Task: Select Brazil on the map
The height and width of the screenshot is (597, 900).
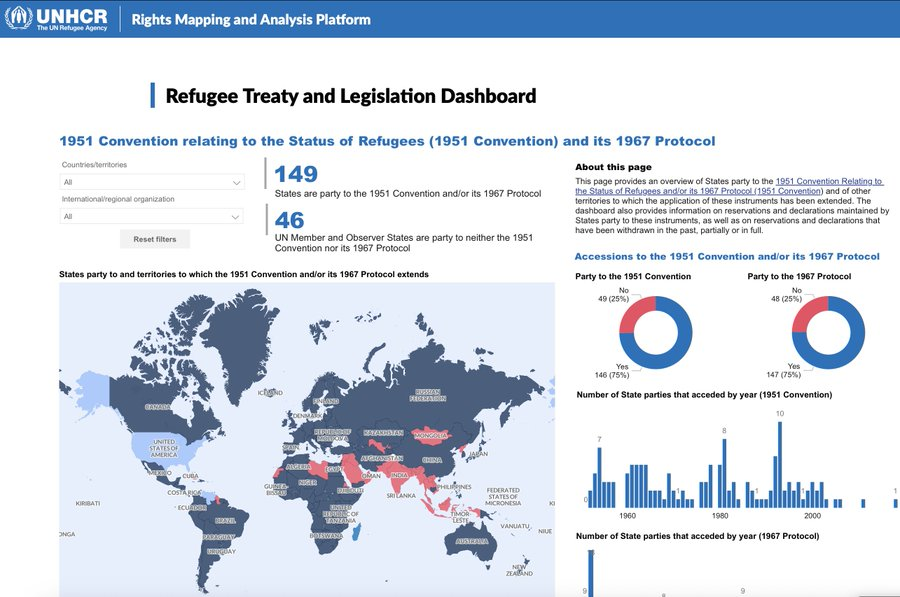Action: tap(225, 521)
